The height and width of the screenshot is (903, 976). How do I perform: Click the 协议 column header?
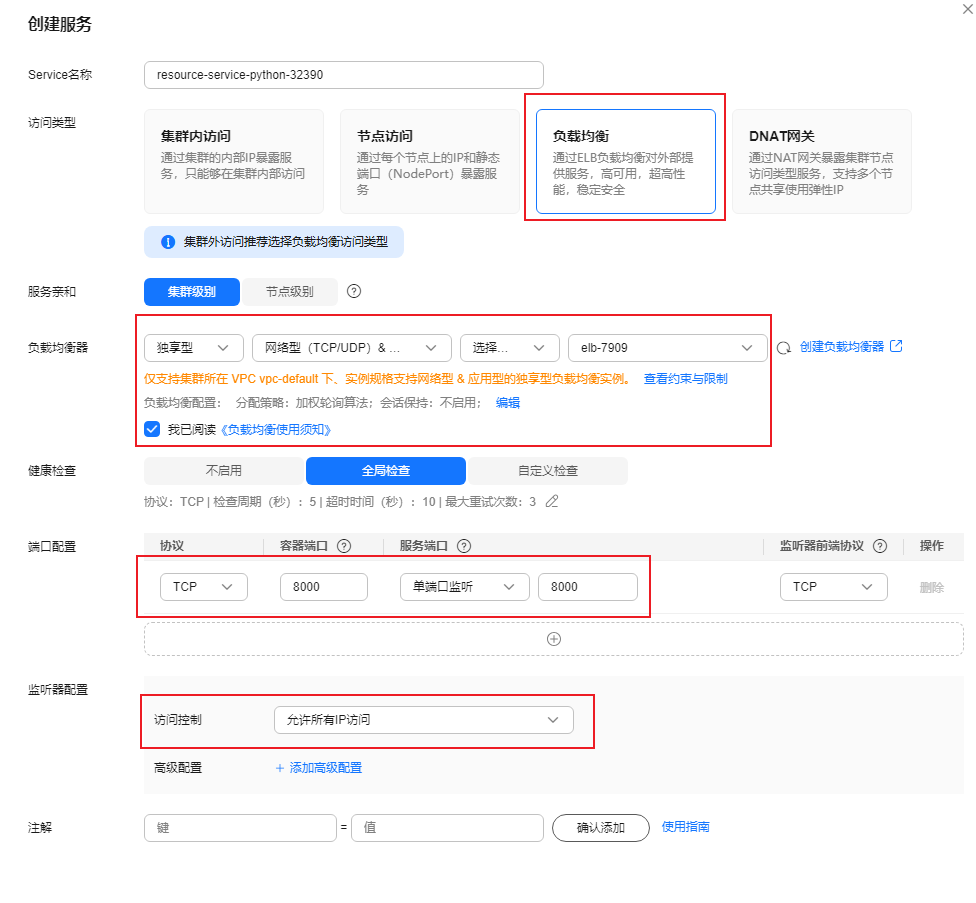(x=172, y=546)
